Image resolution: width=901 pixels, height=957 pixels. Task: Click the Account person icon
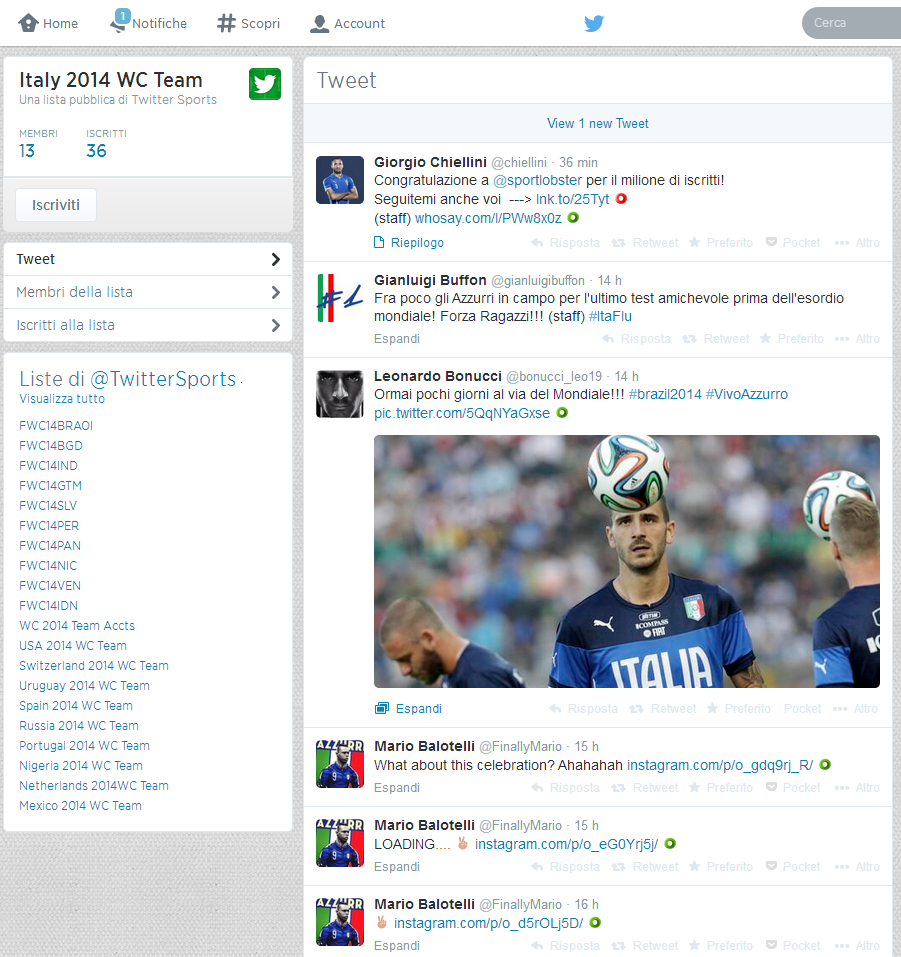coord(319,23)
